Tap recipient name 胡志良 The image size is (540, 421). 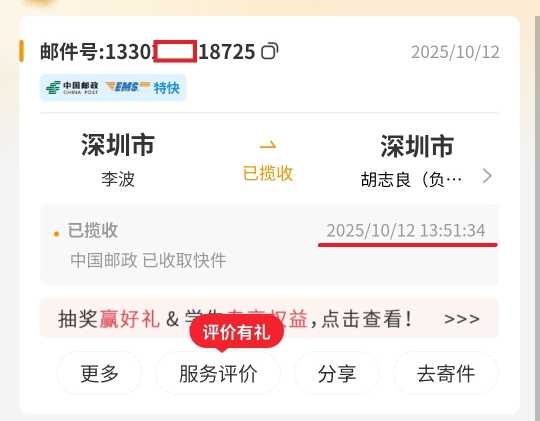386,179
